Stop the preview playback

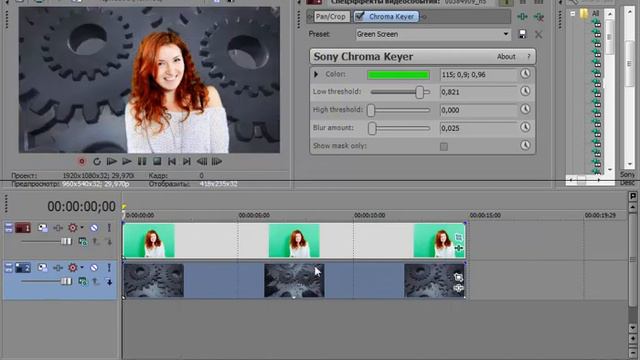157,162
